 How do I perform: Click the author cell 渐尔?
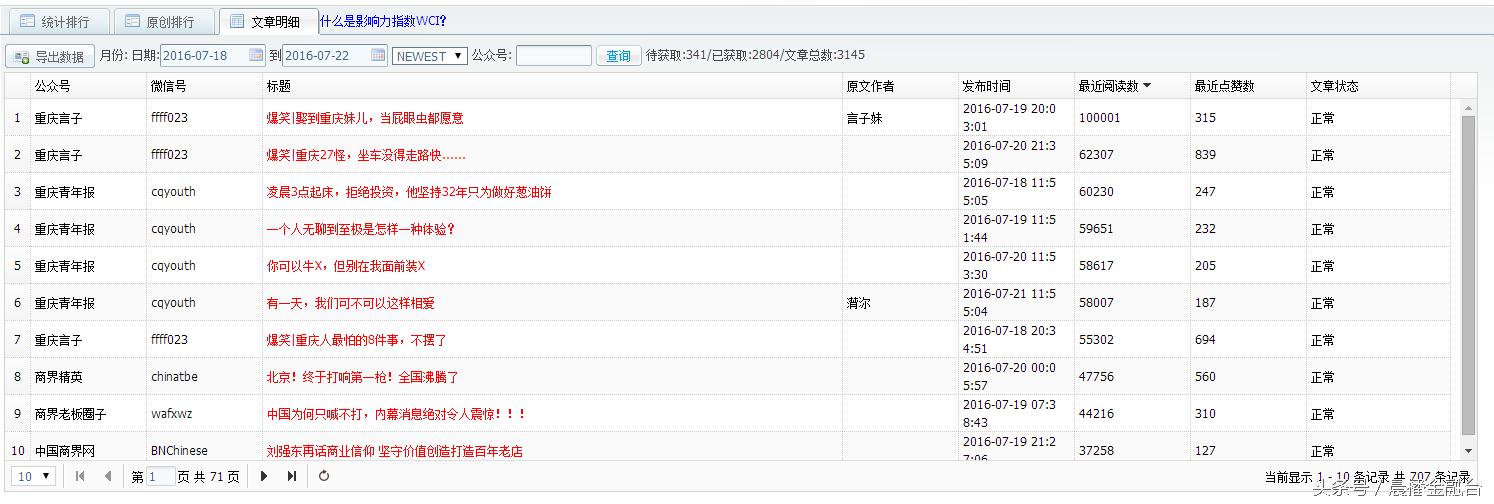coord(900,303)
